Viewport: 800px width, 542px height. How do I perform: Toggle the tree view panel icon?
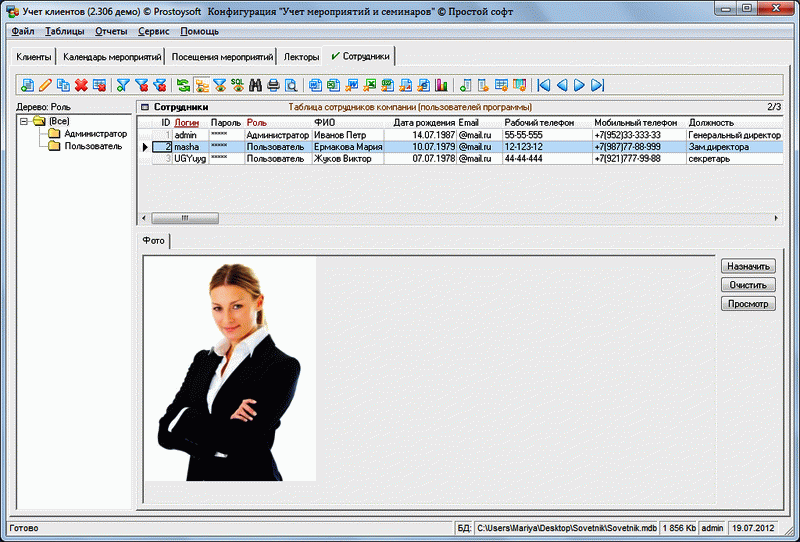pyautogui.click(x=202, y=85)
